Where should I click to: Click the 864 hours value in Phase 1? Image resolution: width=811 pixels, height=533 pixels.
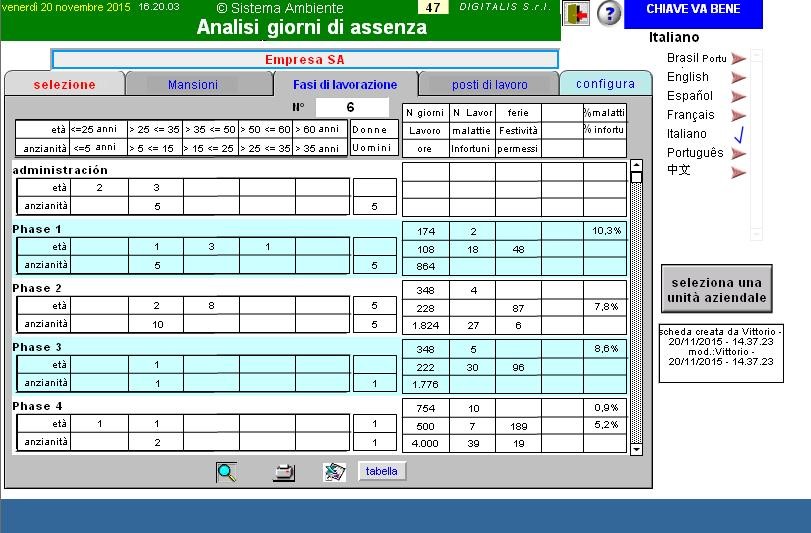tap(426, 267)
